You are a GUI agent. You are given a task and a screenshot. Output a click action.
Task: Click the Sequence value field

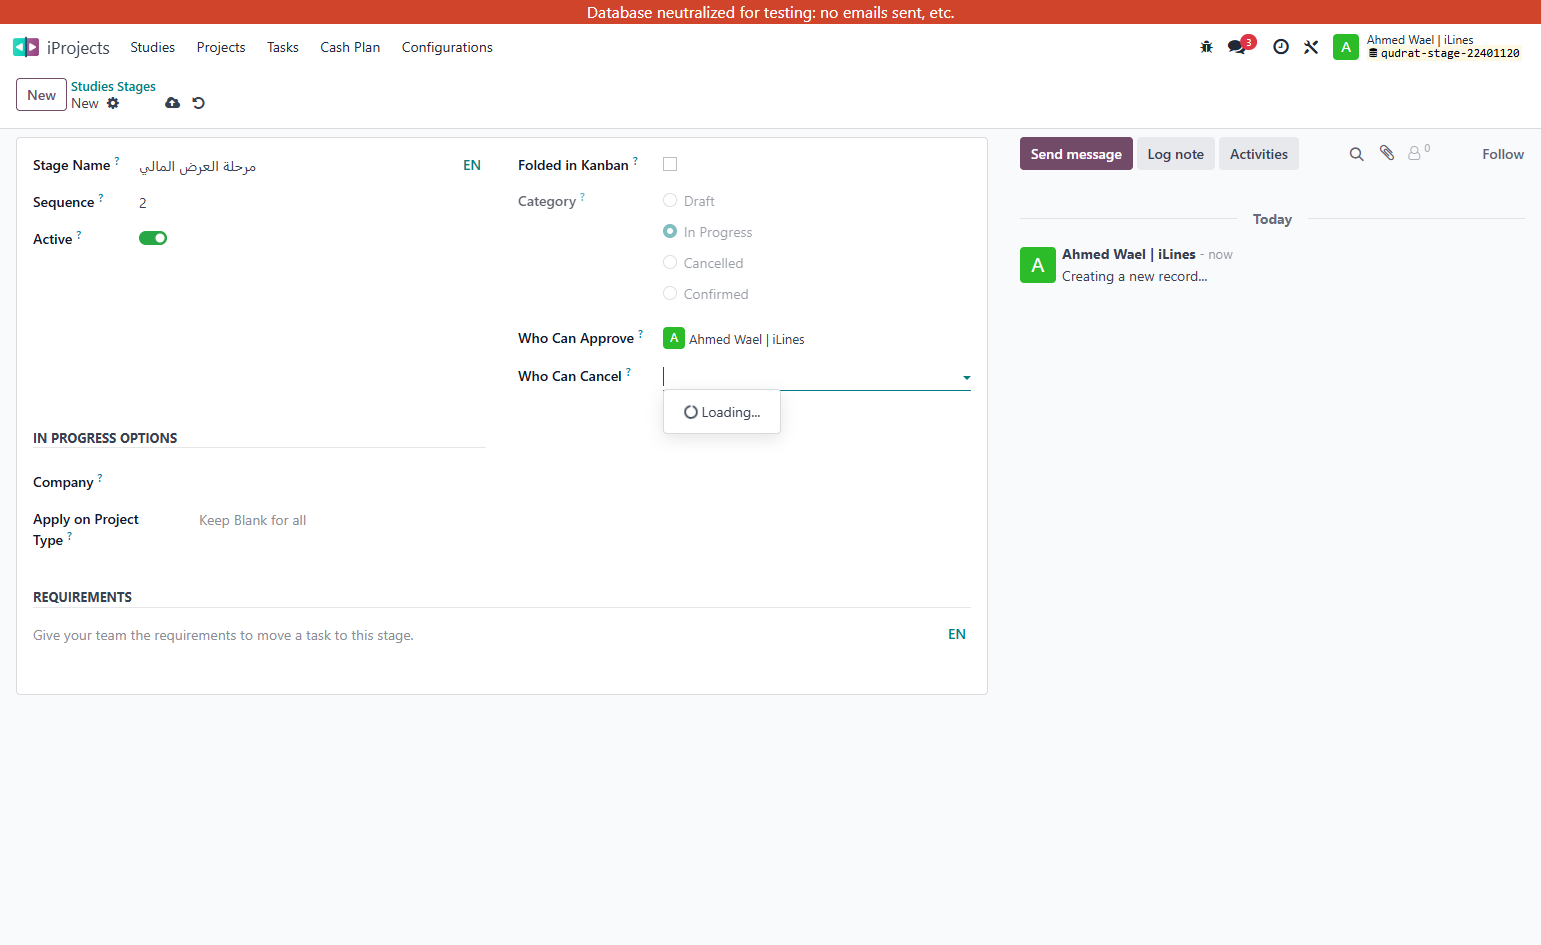[312, 203]
